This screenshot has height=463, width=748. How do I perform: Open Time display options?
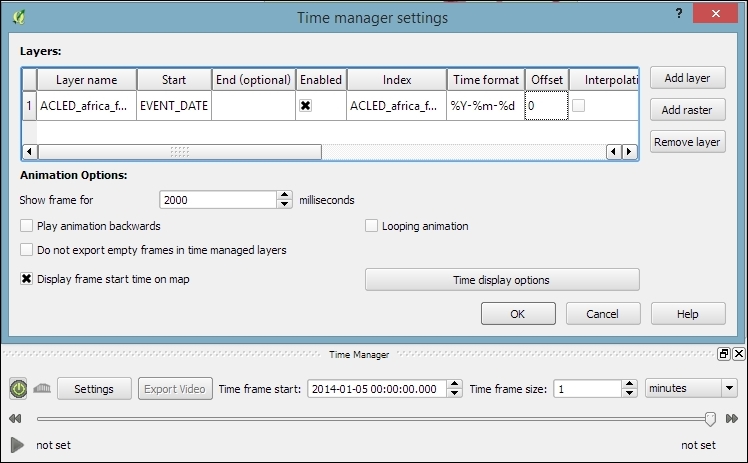[x=501, y=280]
